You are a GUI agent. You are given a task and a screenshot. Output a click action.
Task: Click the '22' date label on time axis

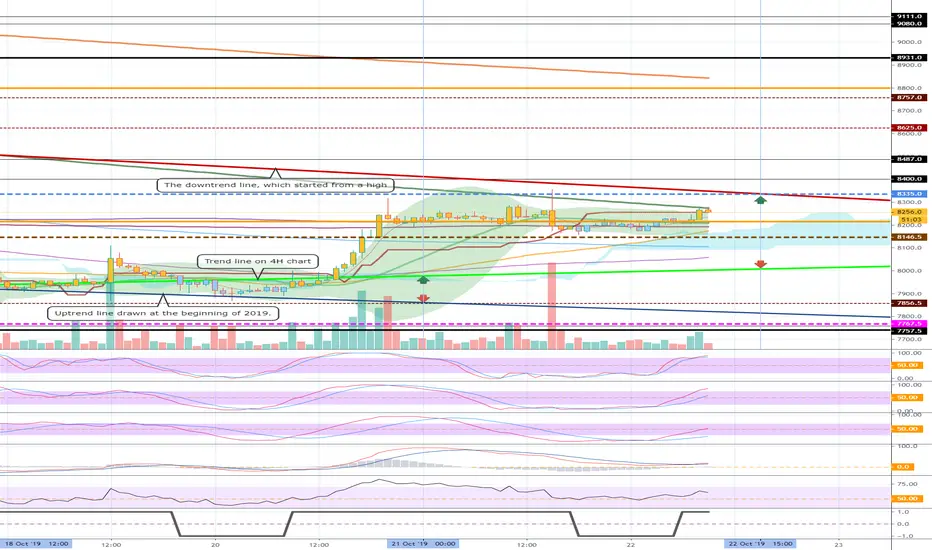pyautogui.click(x=631, y=544)
